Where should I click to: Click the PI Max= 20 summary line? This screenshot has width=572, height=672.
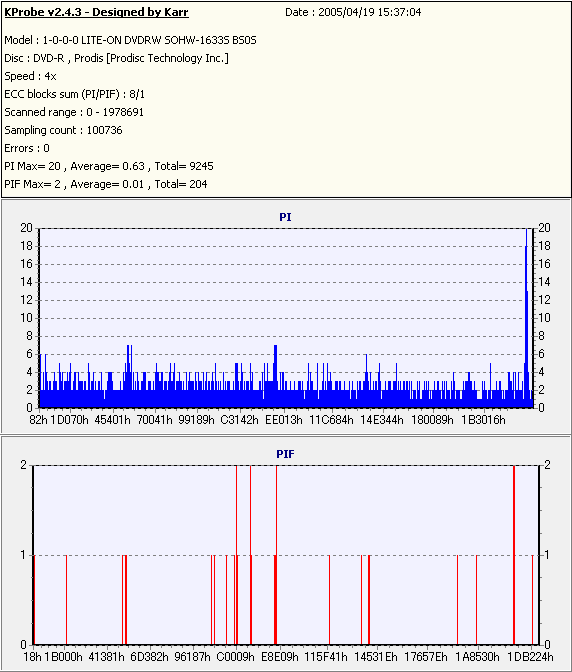[x=109, y=166]
